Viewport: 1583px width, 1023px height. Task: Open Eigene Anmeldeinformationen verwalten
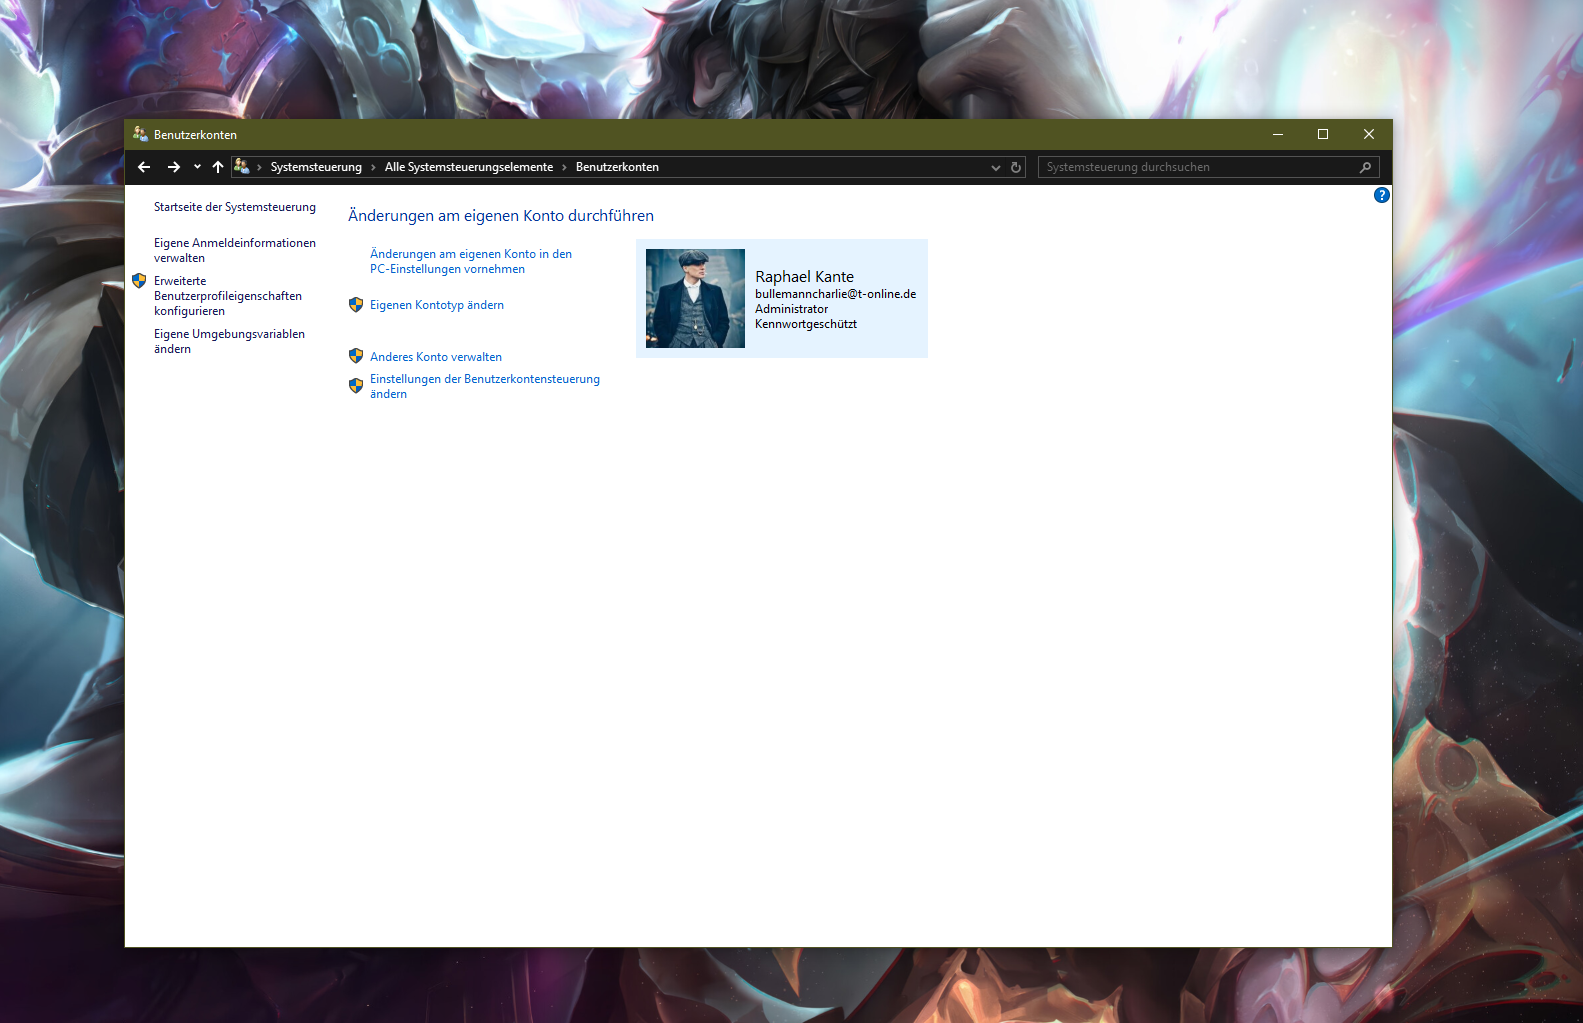click(x=235, y=250)
